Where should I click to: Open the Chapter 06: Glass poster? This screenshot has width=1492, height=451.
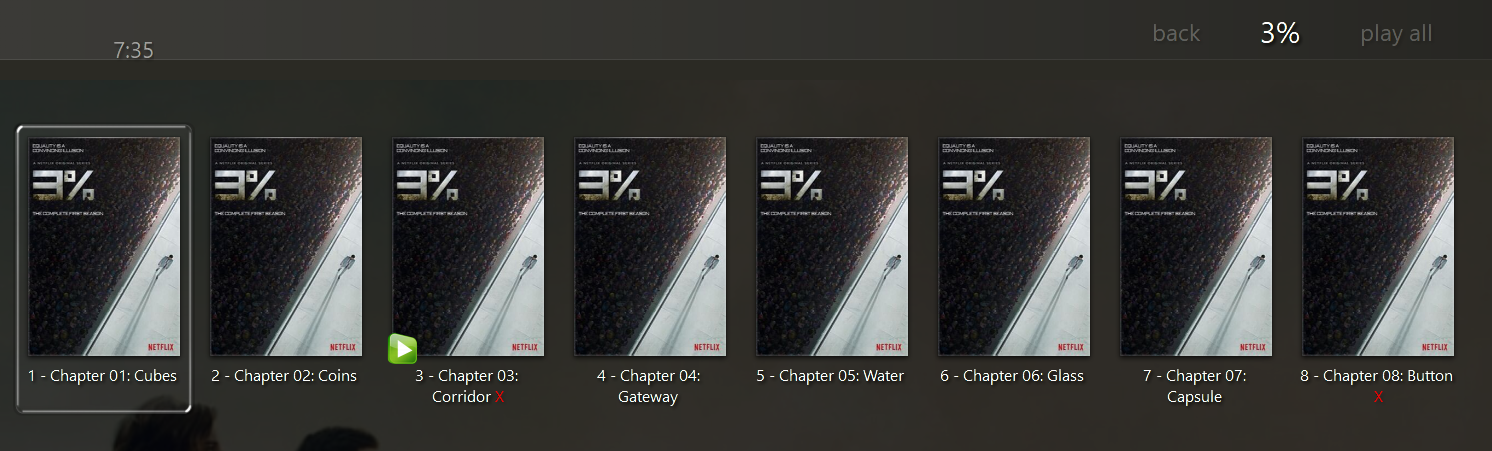[1014, 246]
